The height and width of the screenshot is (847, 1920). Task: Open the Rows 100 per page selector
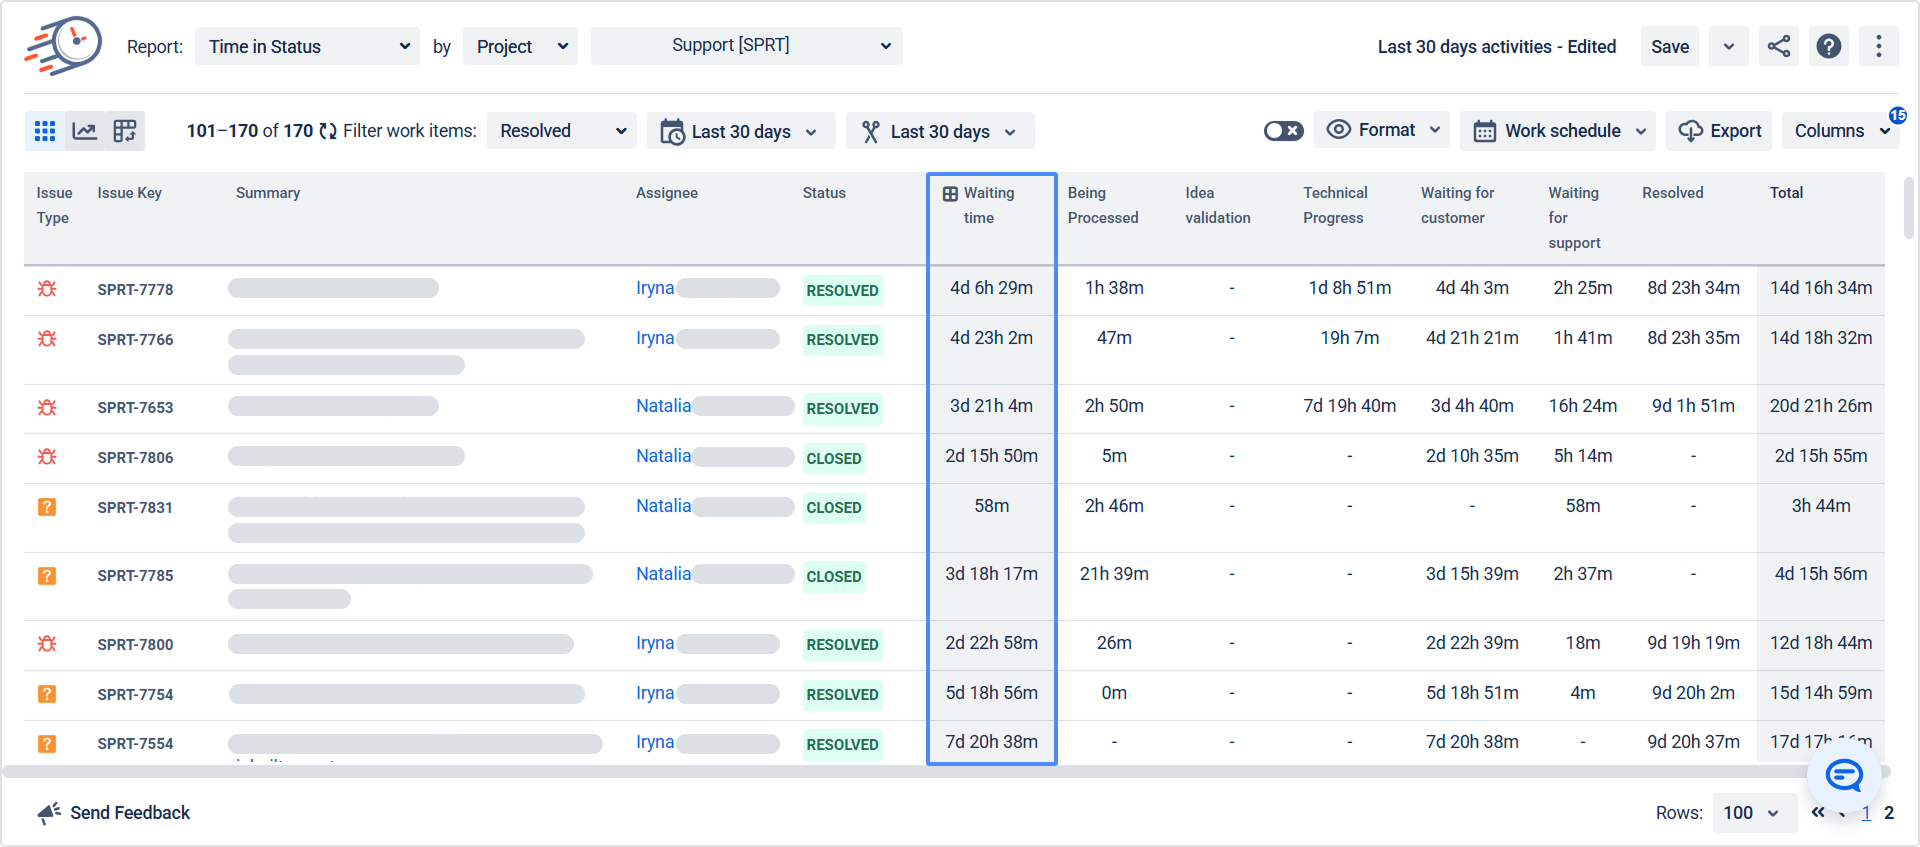tap(1754, 813)
